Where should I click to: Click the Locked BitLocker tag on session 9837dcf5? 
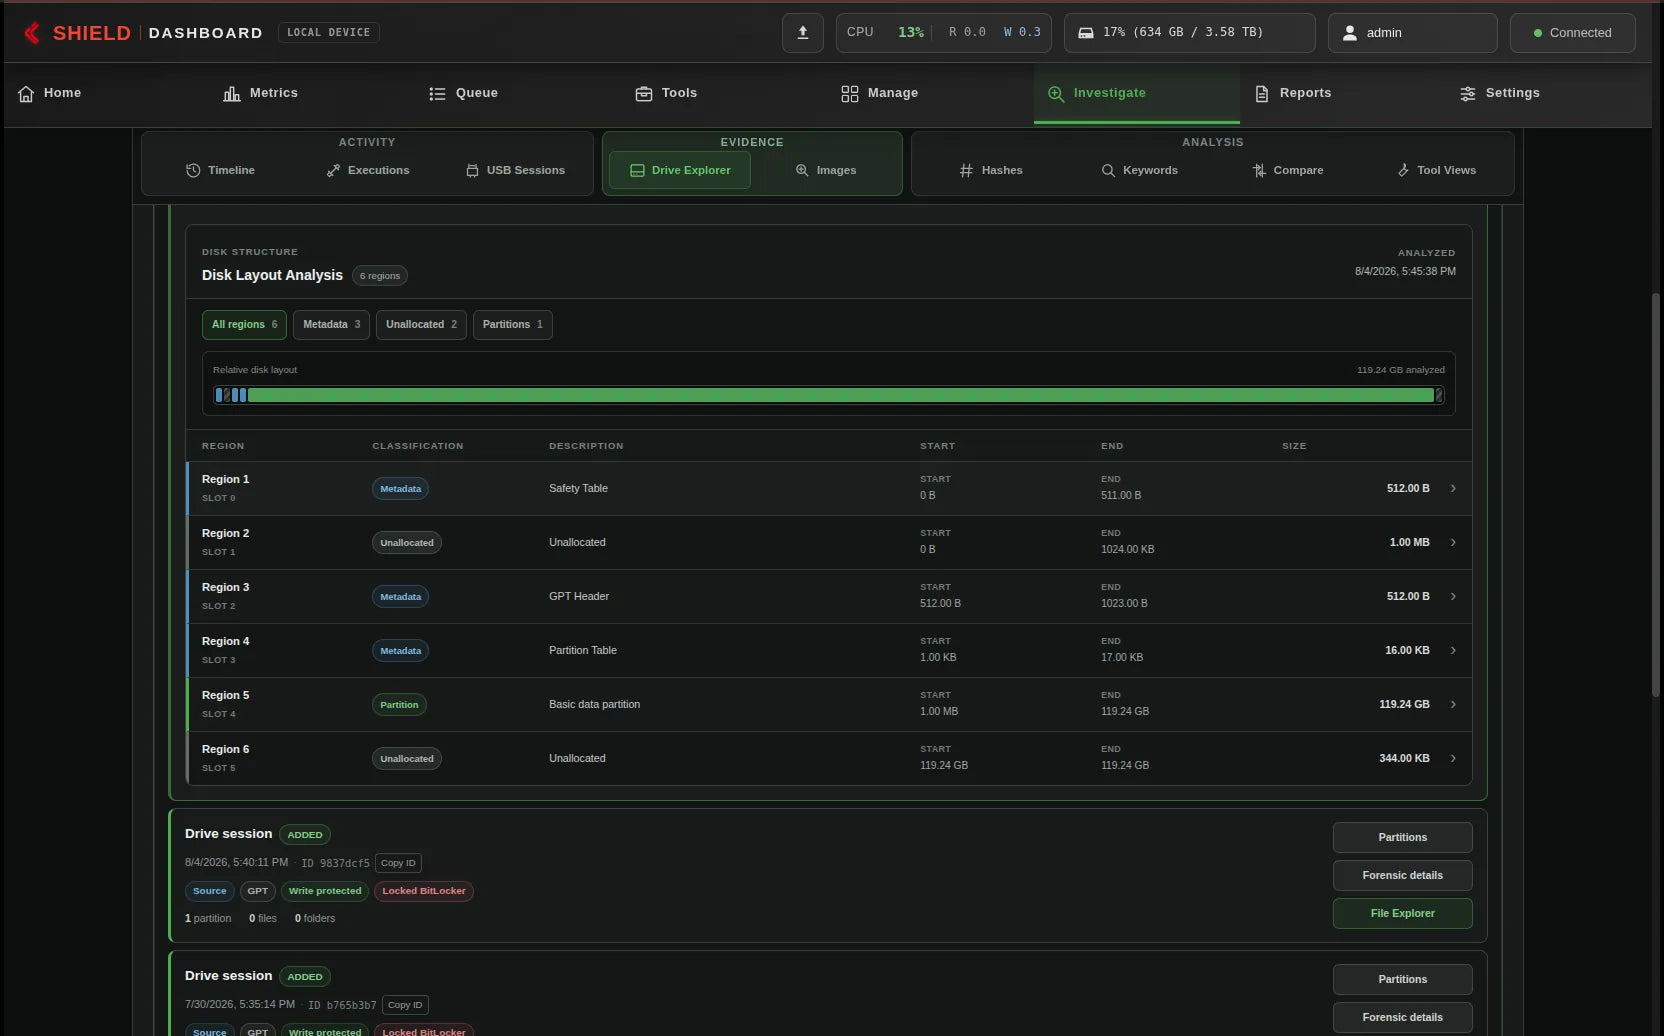click(424, 891)
